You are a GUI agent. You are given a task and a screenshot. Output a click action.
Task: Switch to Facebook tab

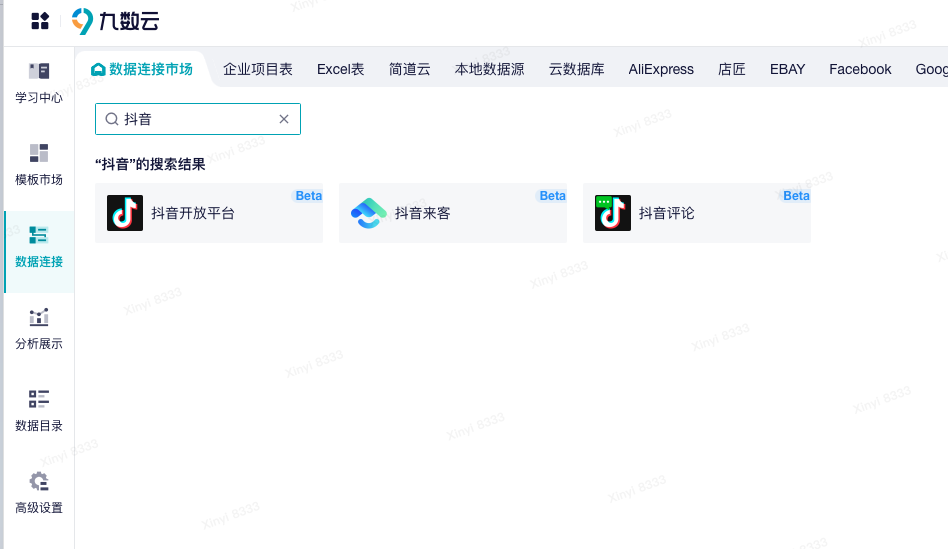(860, 70)
